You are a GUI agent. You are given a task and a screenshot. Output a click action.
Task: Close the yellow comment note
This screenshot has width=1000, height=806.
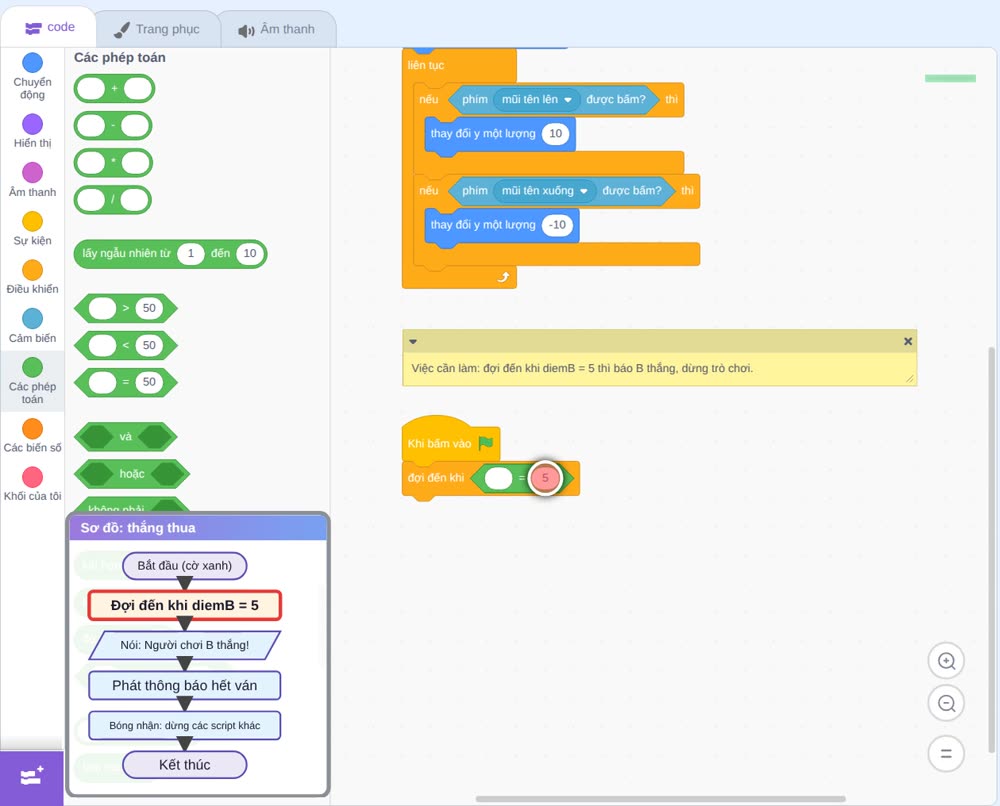point(908,342)
